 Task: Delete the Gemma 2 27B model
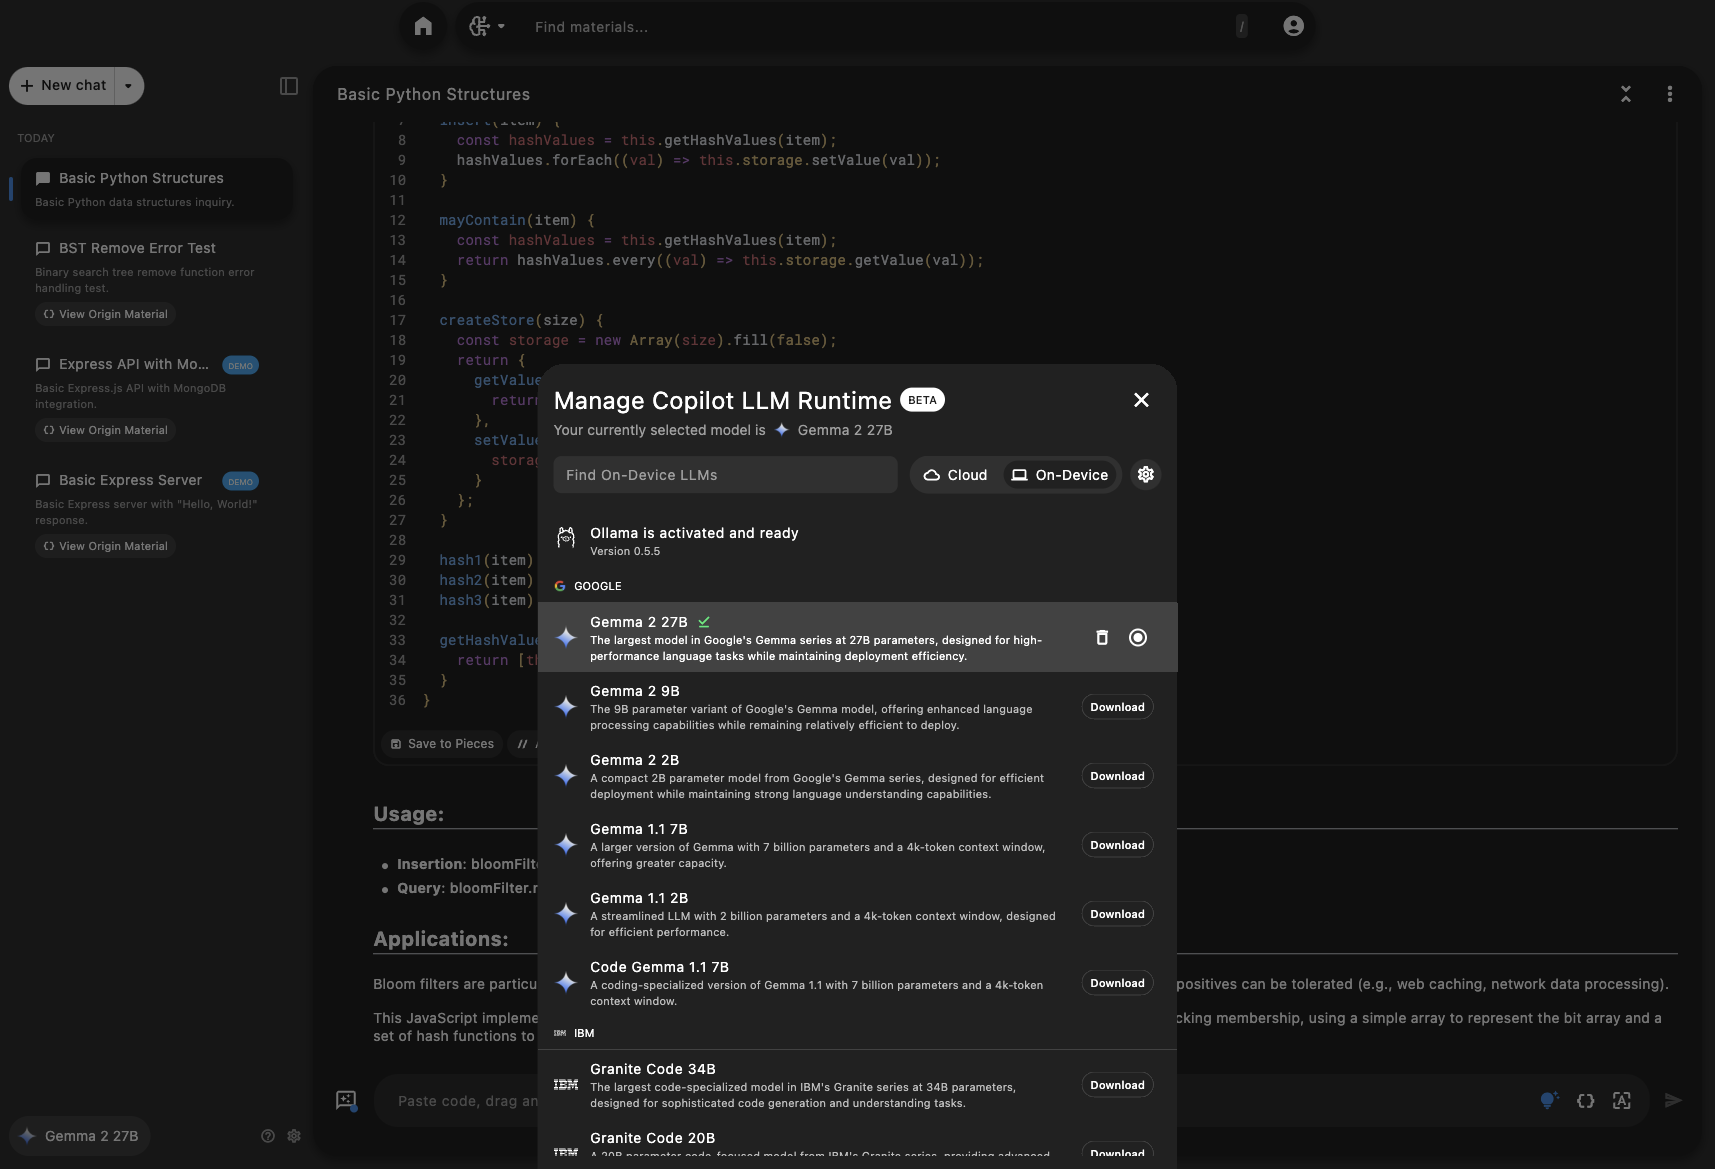tap(1102, 637)
